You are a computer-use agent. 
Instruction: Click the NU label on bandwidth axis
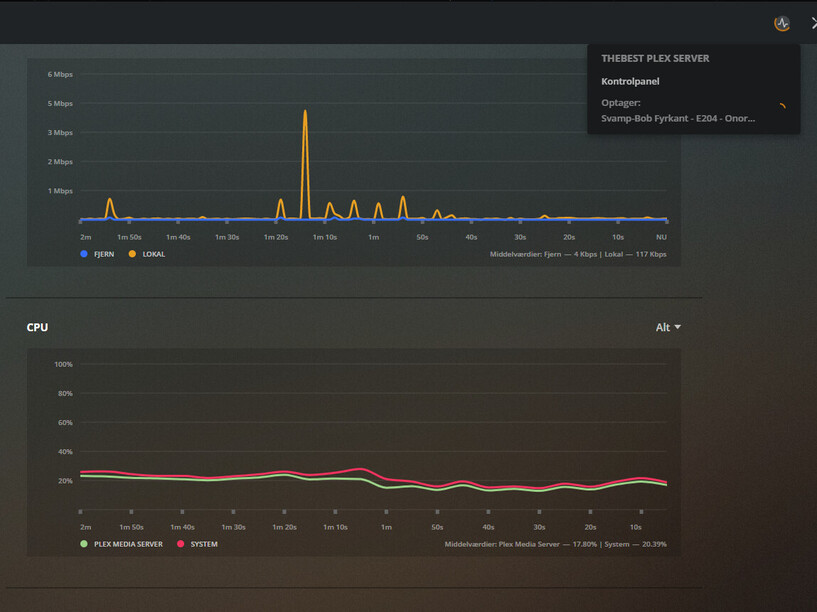click(x=661, y=237)
